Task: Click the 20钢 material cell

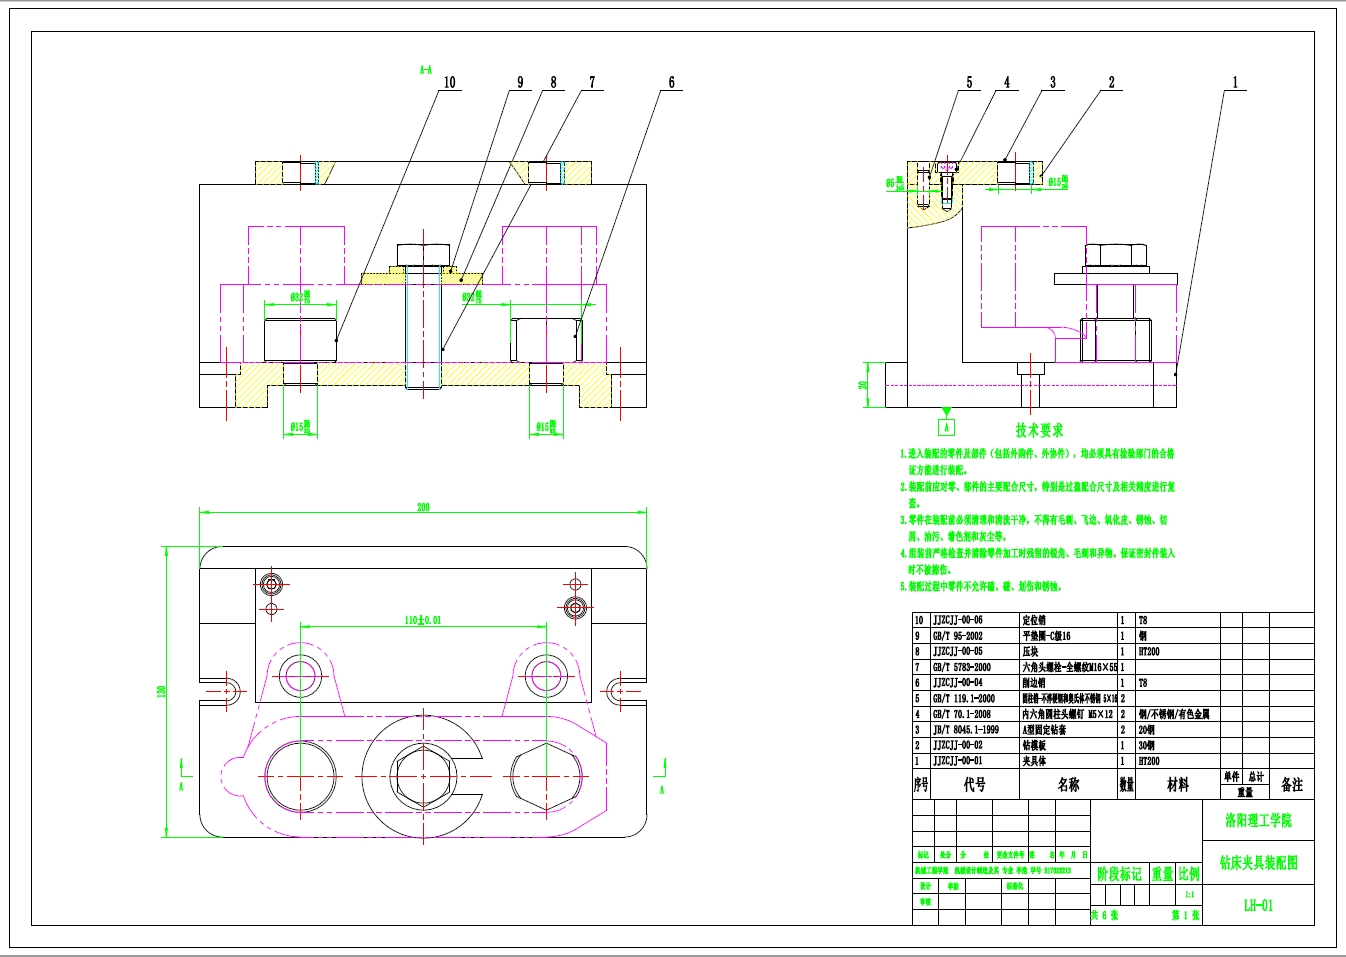Action: point(1146,730)
